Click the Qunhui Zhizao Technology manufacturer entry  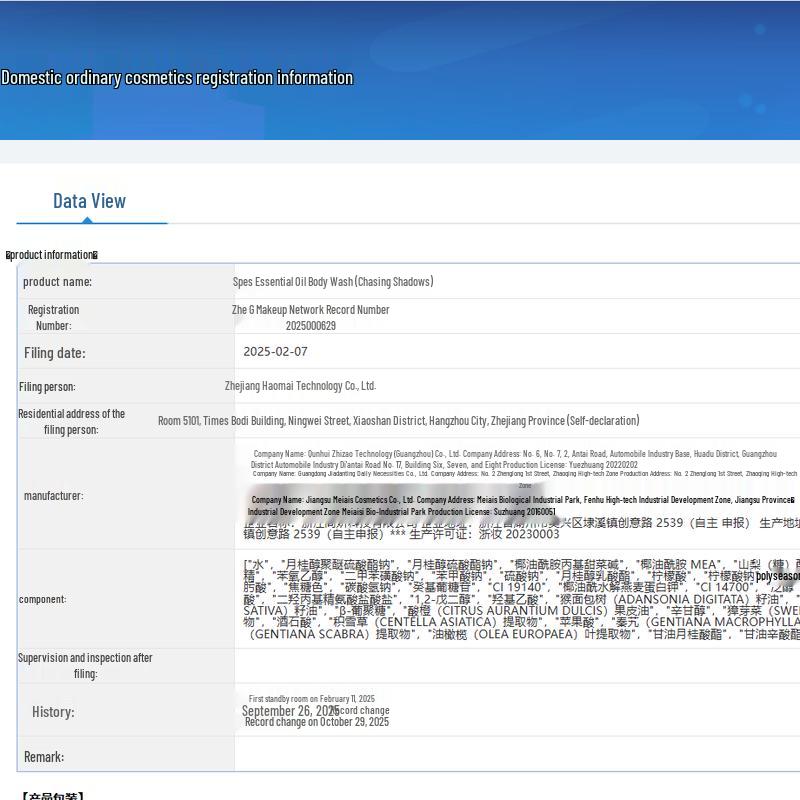[513, 459]
